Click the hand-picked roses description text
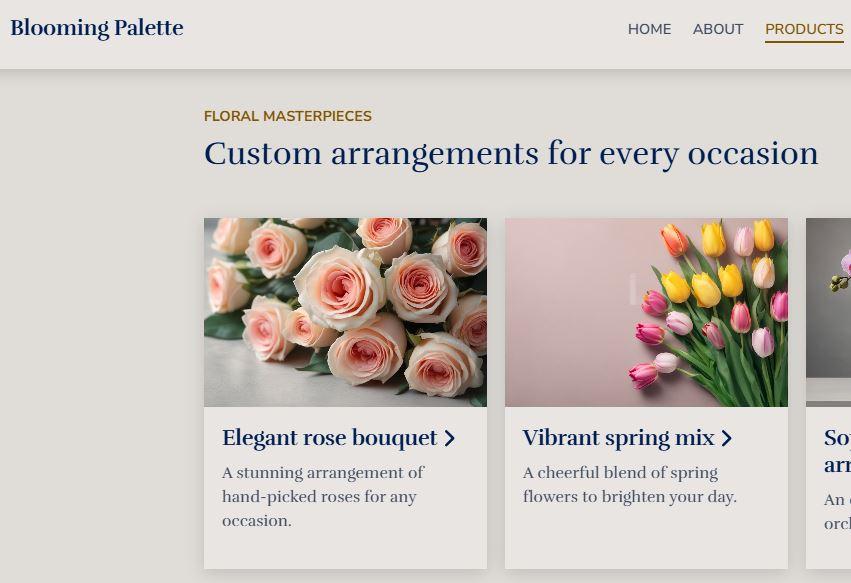 (323, 496)
